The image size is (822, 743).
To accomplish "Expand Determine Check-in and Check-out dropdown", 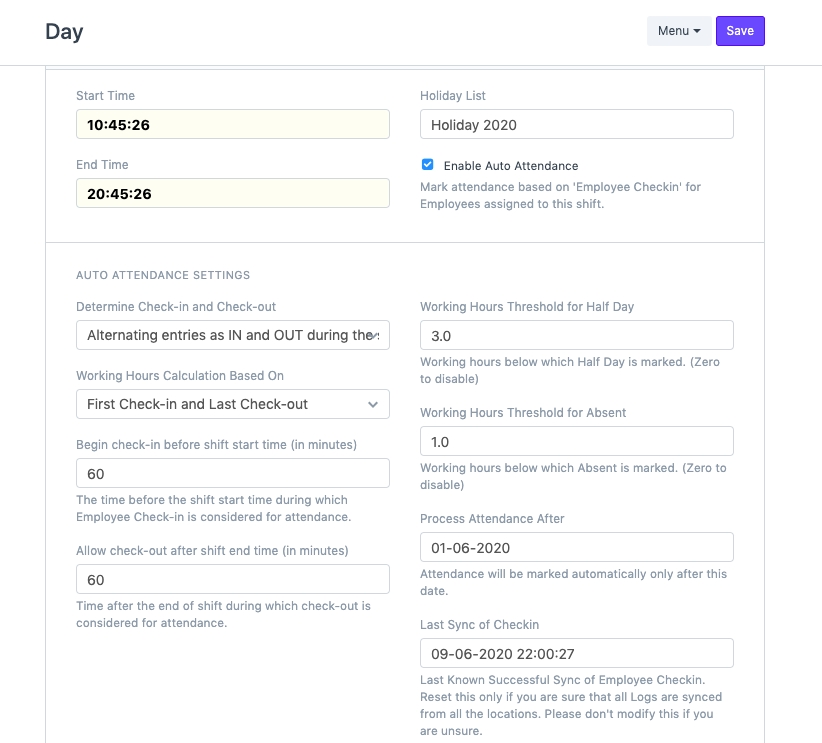I will [x=232, y=335].
